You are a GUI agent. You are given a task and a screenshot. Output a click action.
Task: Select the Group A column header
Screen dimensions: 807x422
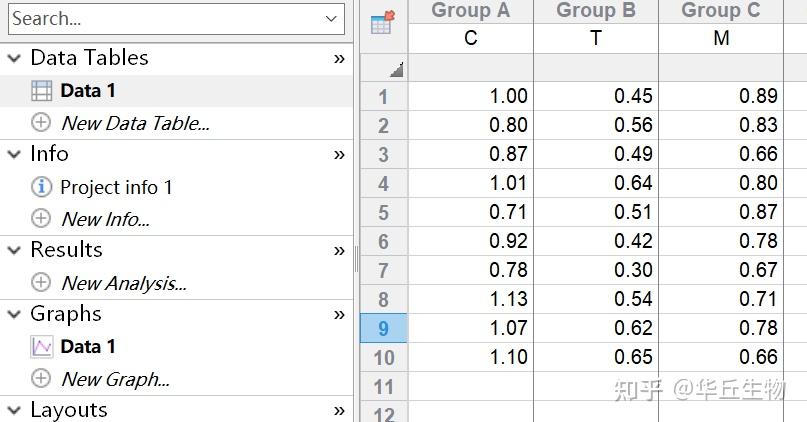(x=470, y=10)
